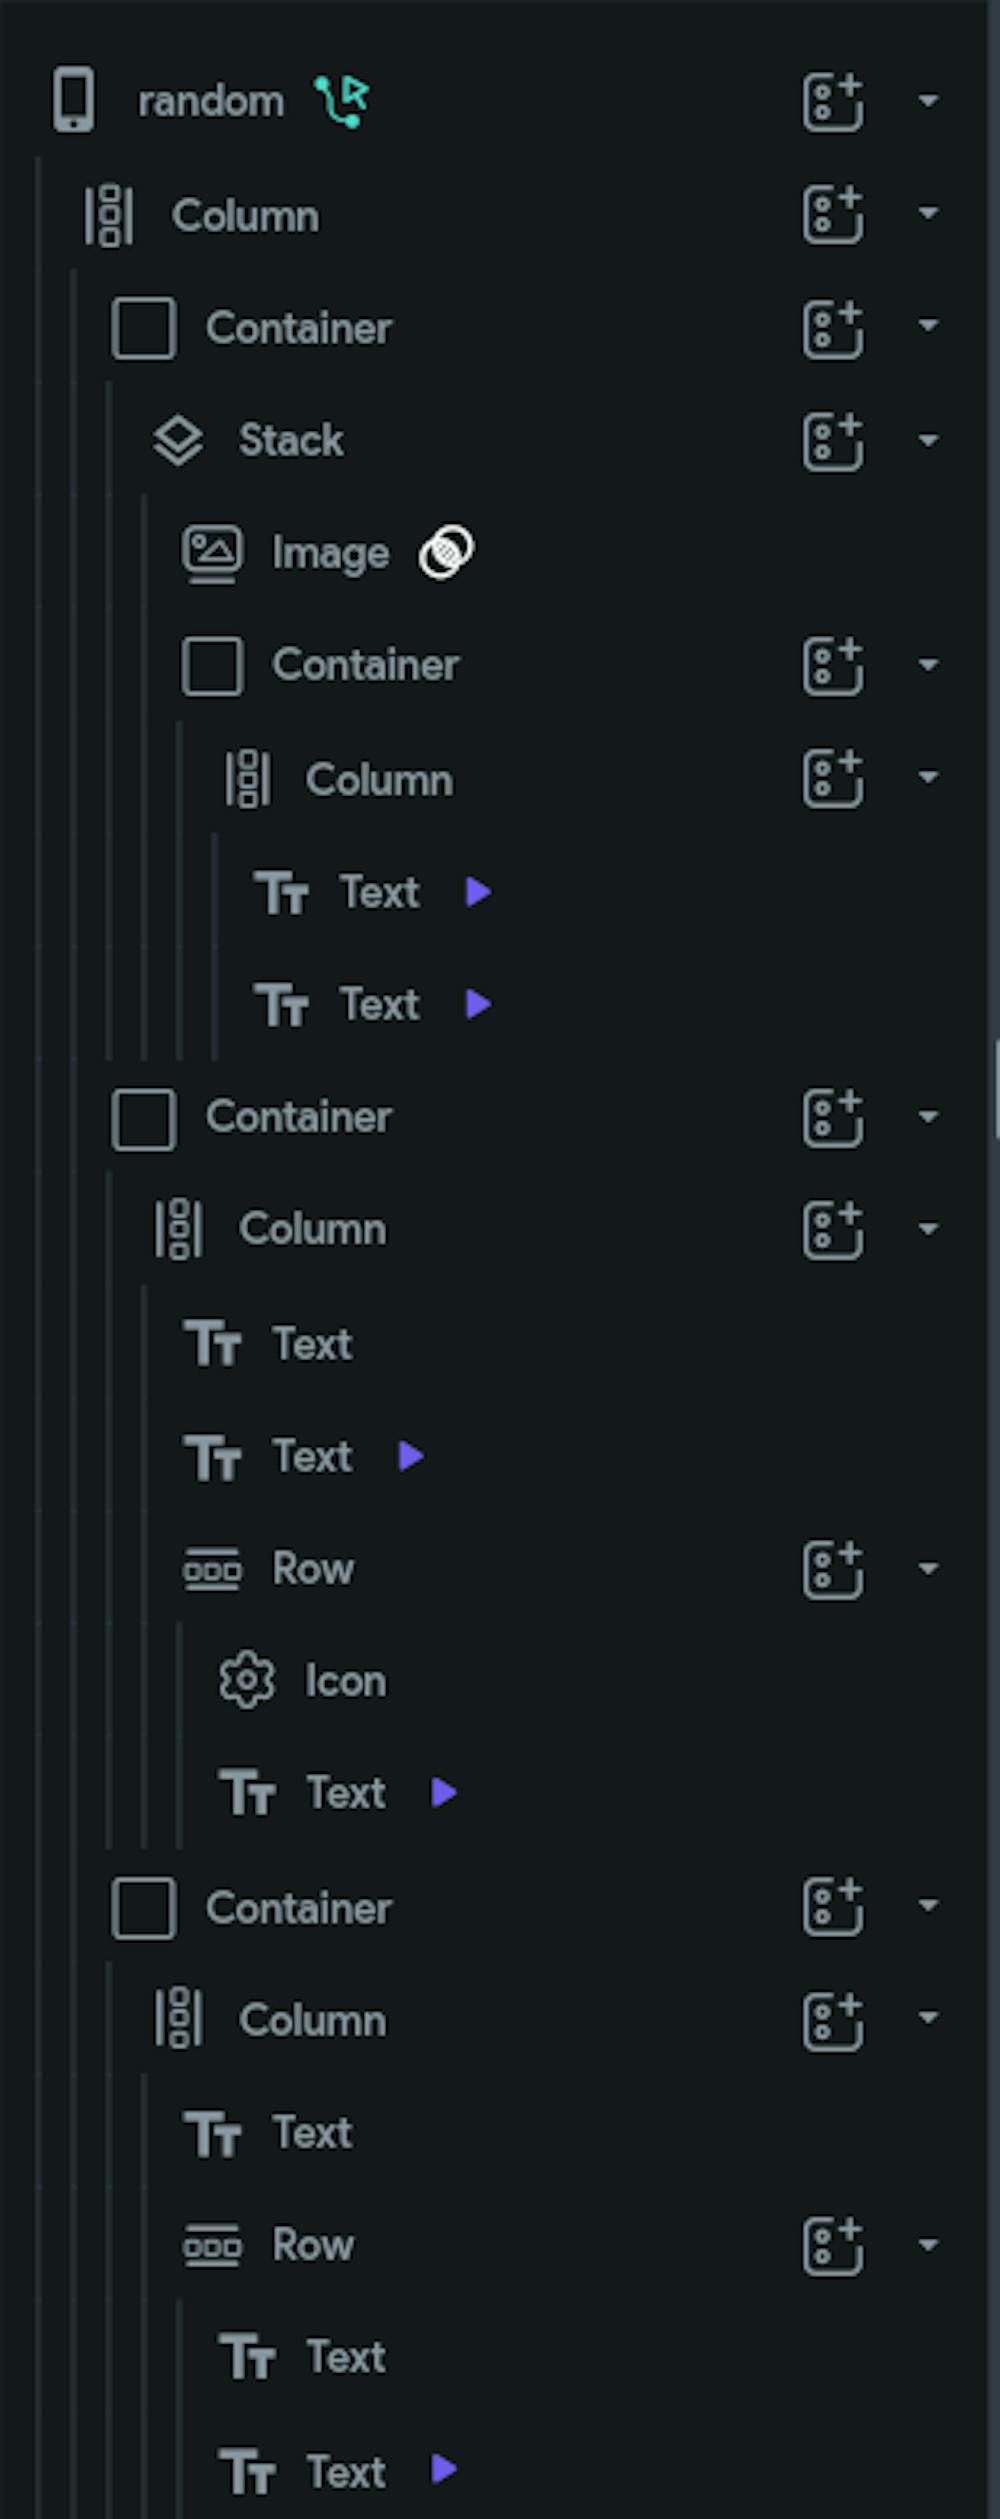The height and width of the screenshot is (2519, 1000).
Task: Click the scrollbar handle on the right edge
Action: [x=996, y=1090]
